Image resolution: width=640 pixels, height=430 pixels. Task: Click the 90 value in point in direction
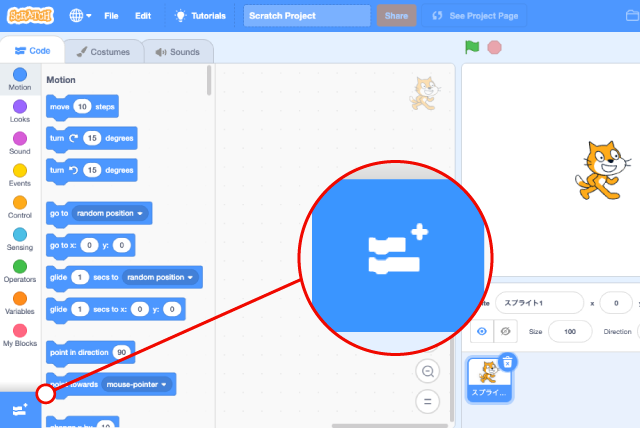[121, 352]
